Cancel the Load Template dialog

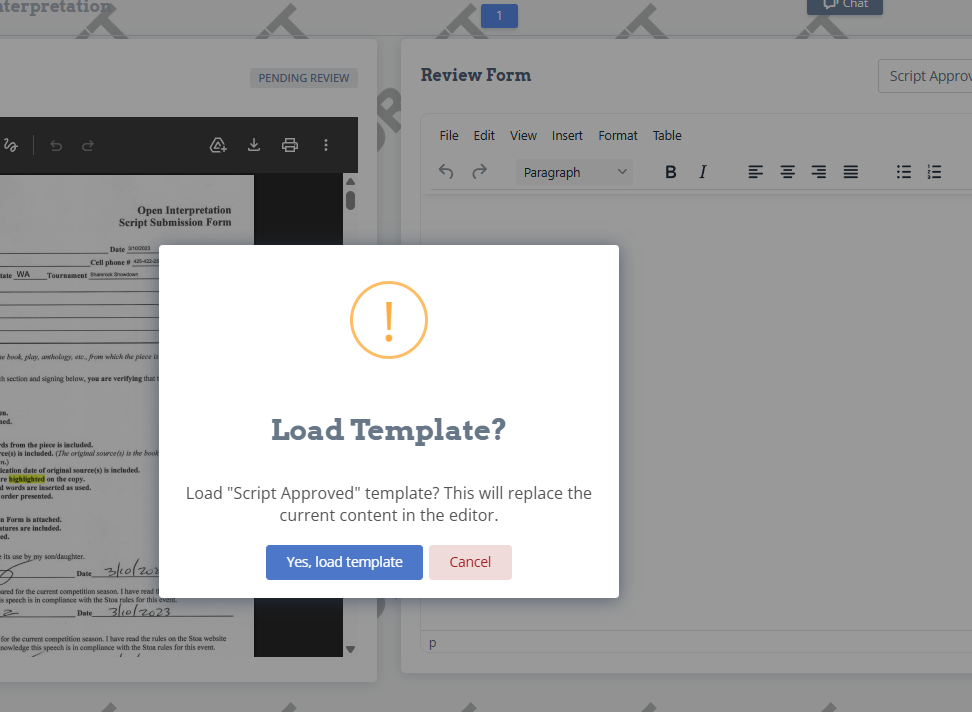(470, 562)
